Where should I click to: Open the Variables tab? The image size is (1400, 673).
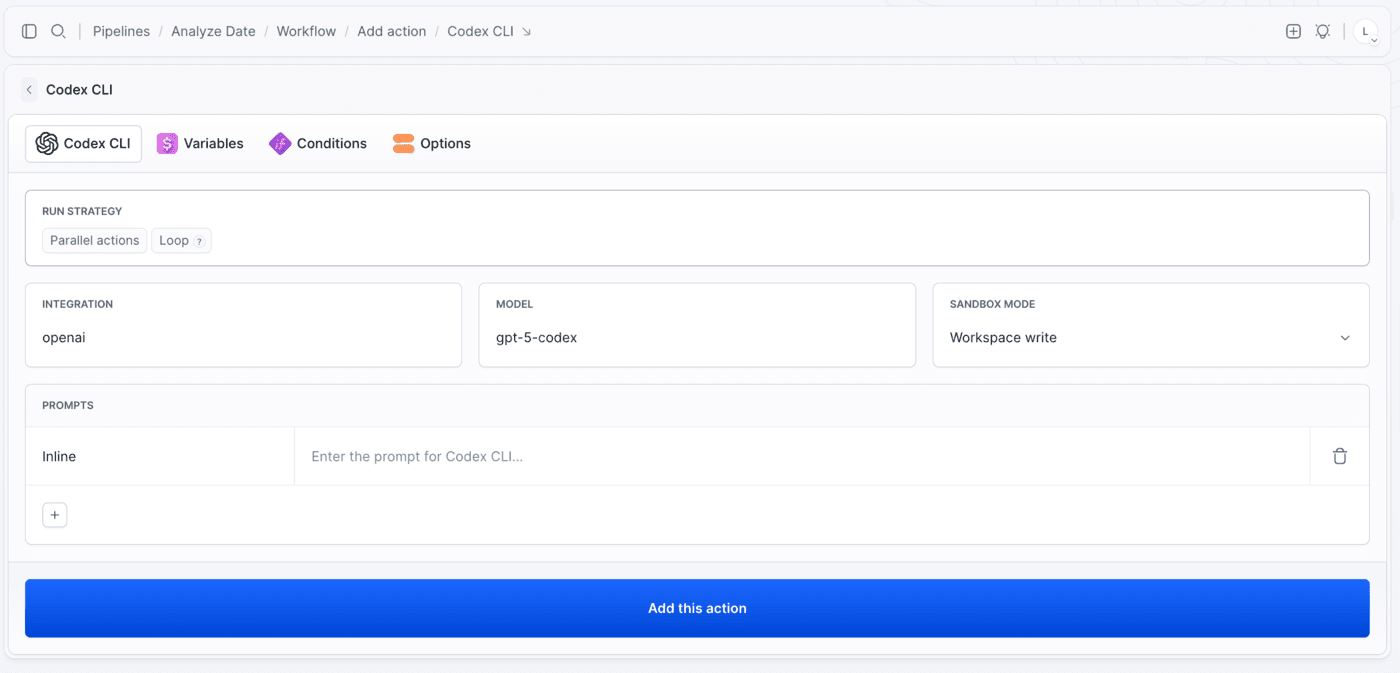tap(200, 144)
